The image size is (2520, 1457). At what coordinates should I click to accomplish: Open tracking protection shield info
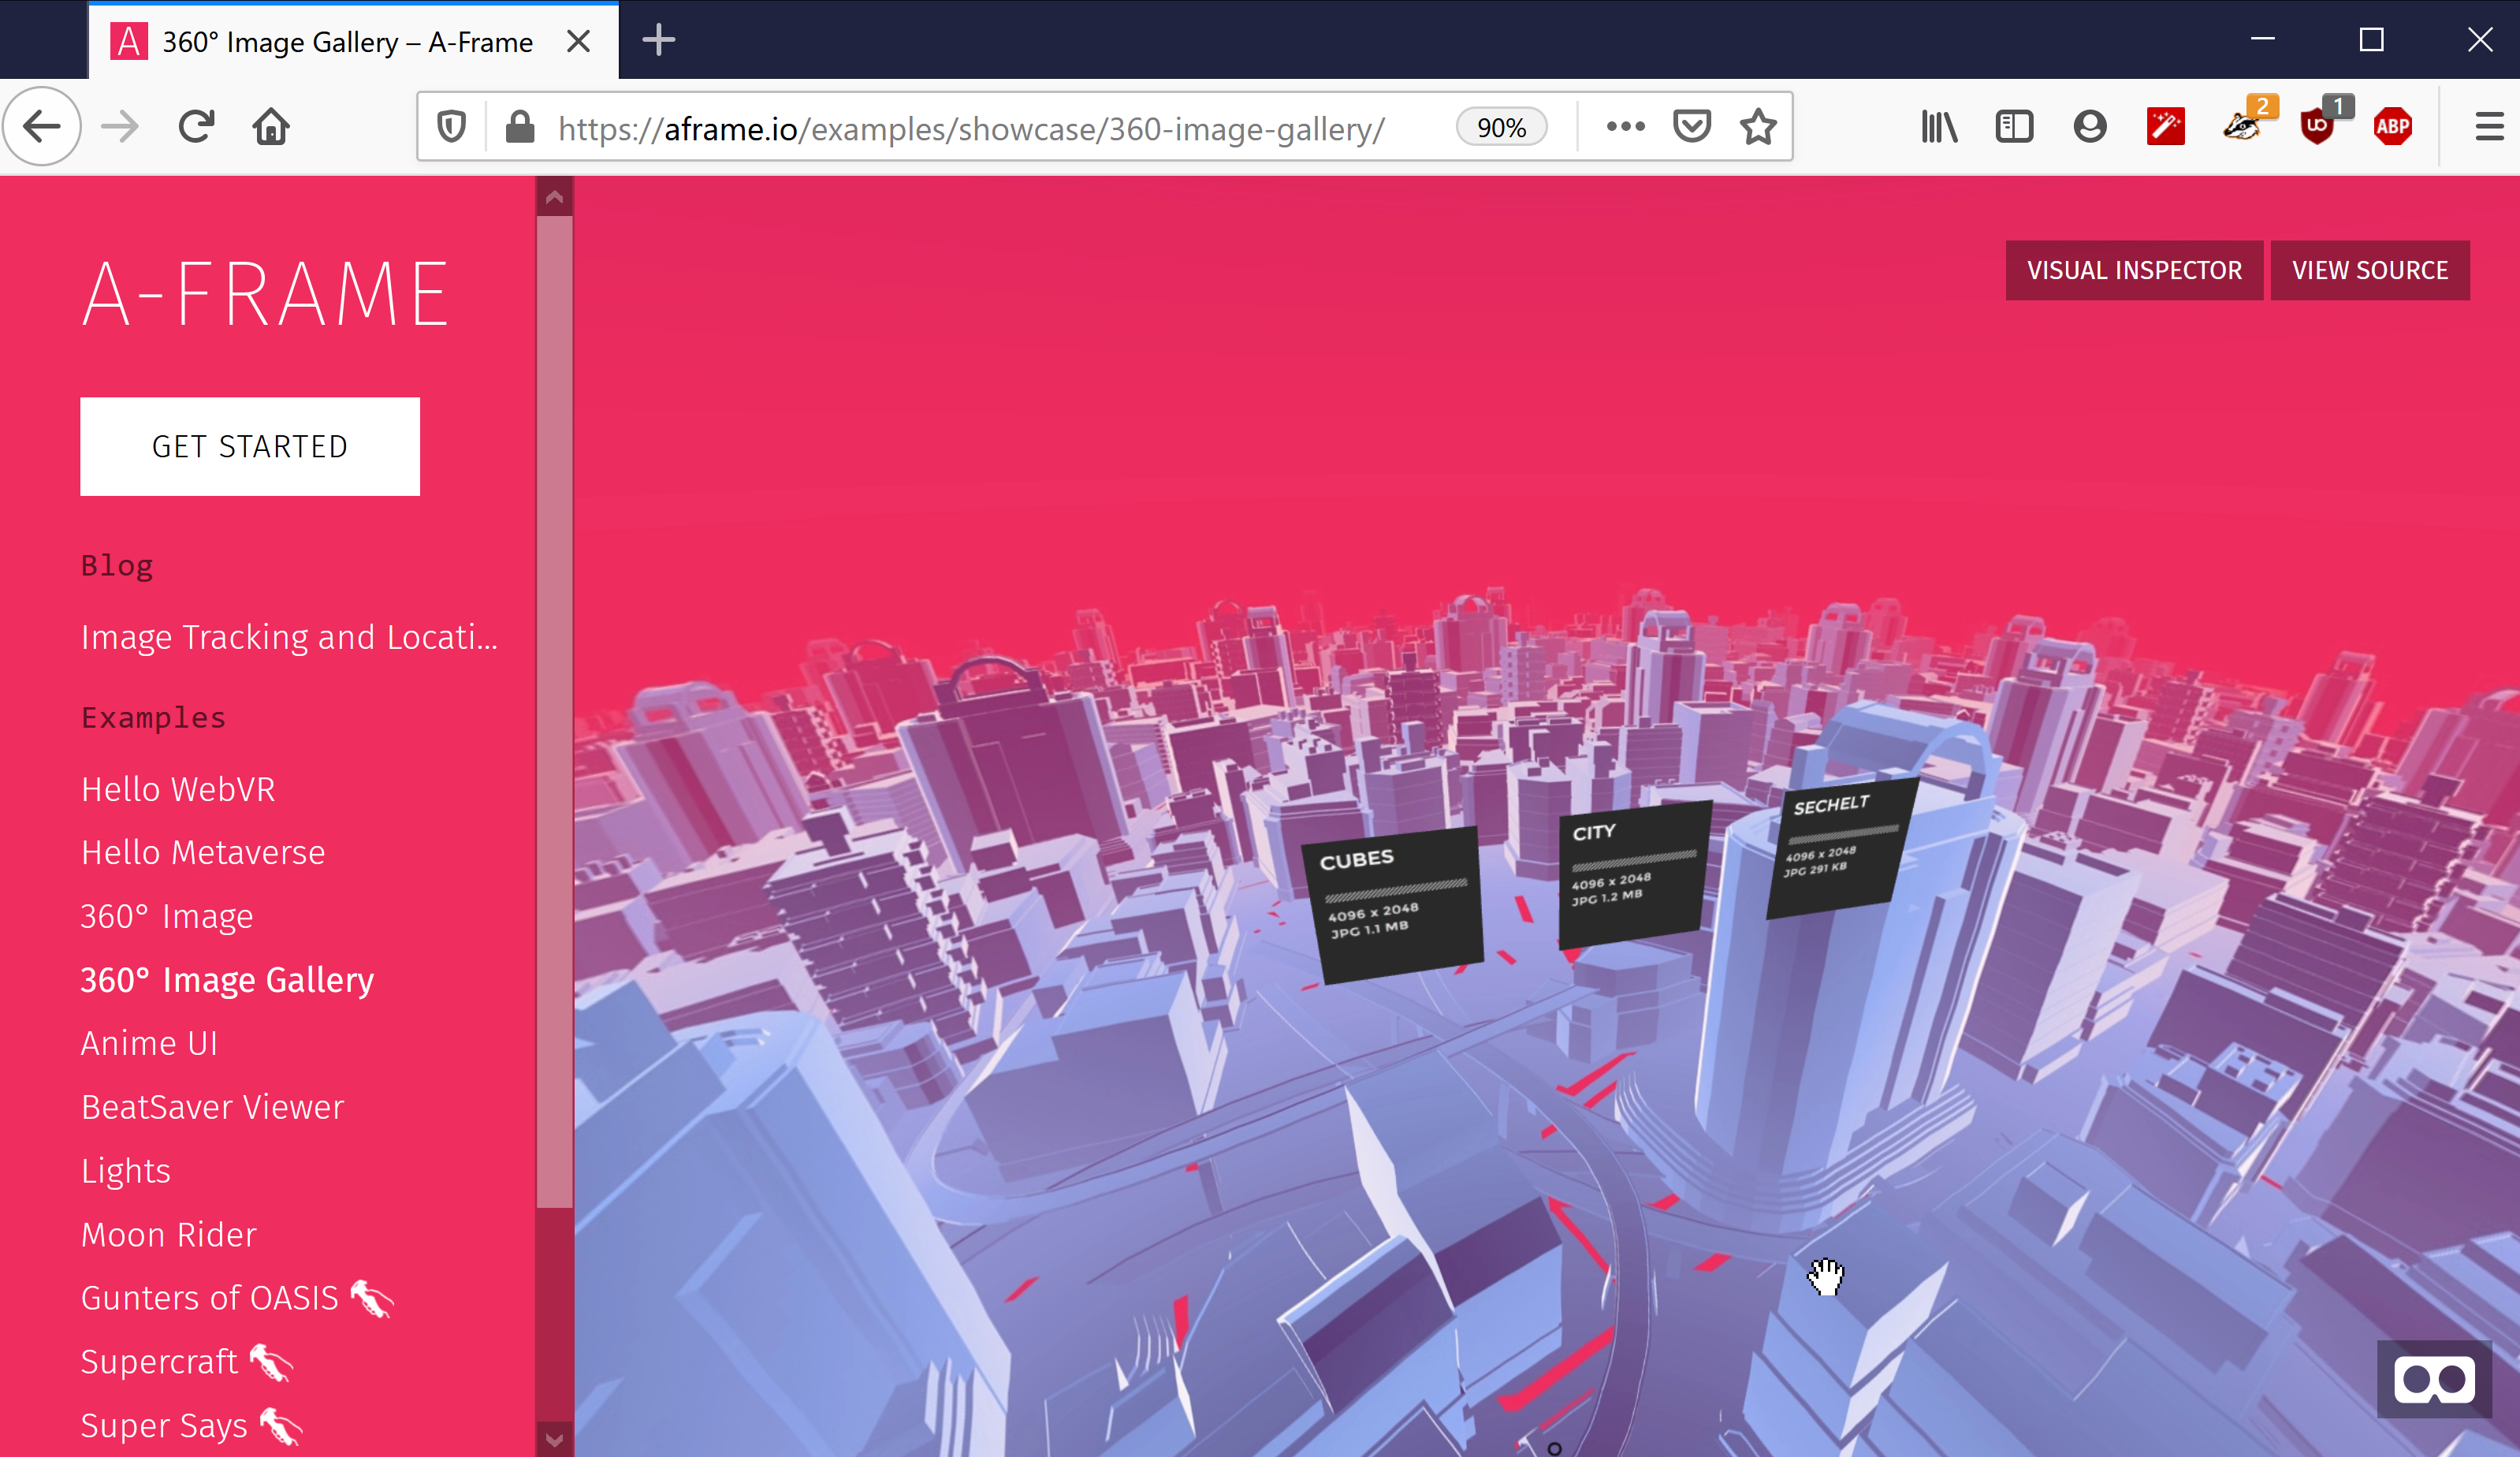(452, 127)
